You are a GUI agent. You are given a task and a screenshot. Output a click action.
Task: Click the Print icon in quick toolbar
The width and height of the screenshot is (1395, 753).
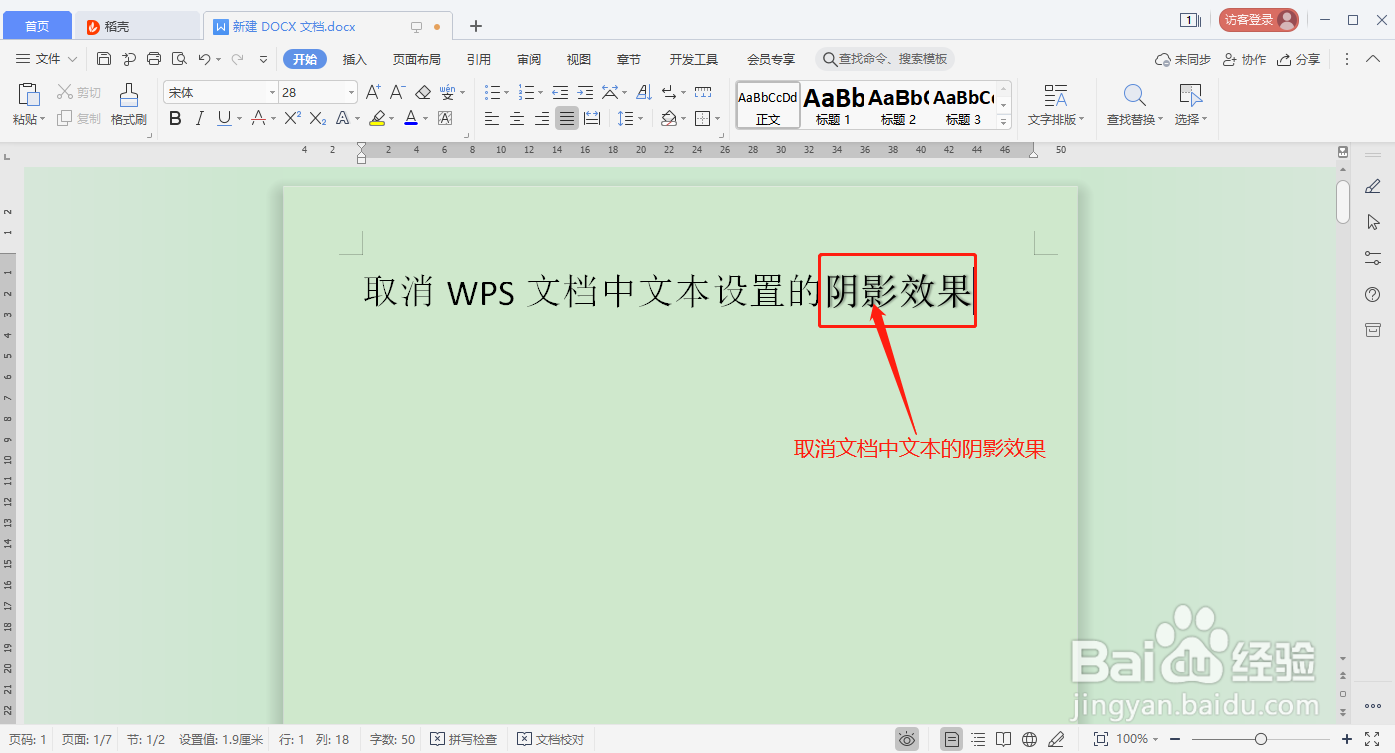pos(154,59)
